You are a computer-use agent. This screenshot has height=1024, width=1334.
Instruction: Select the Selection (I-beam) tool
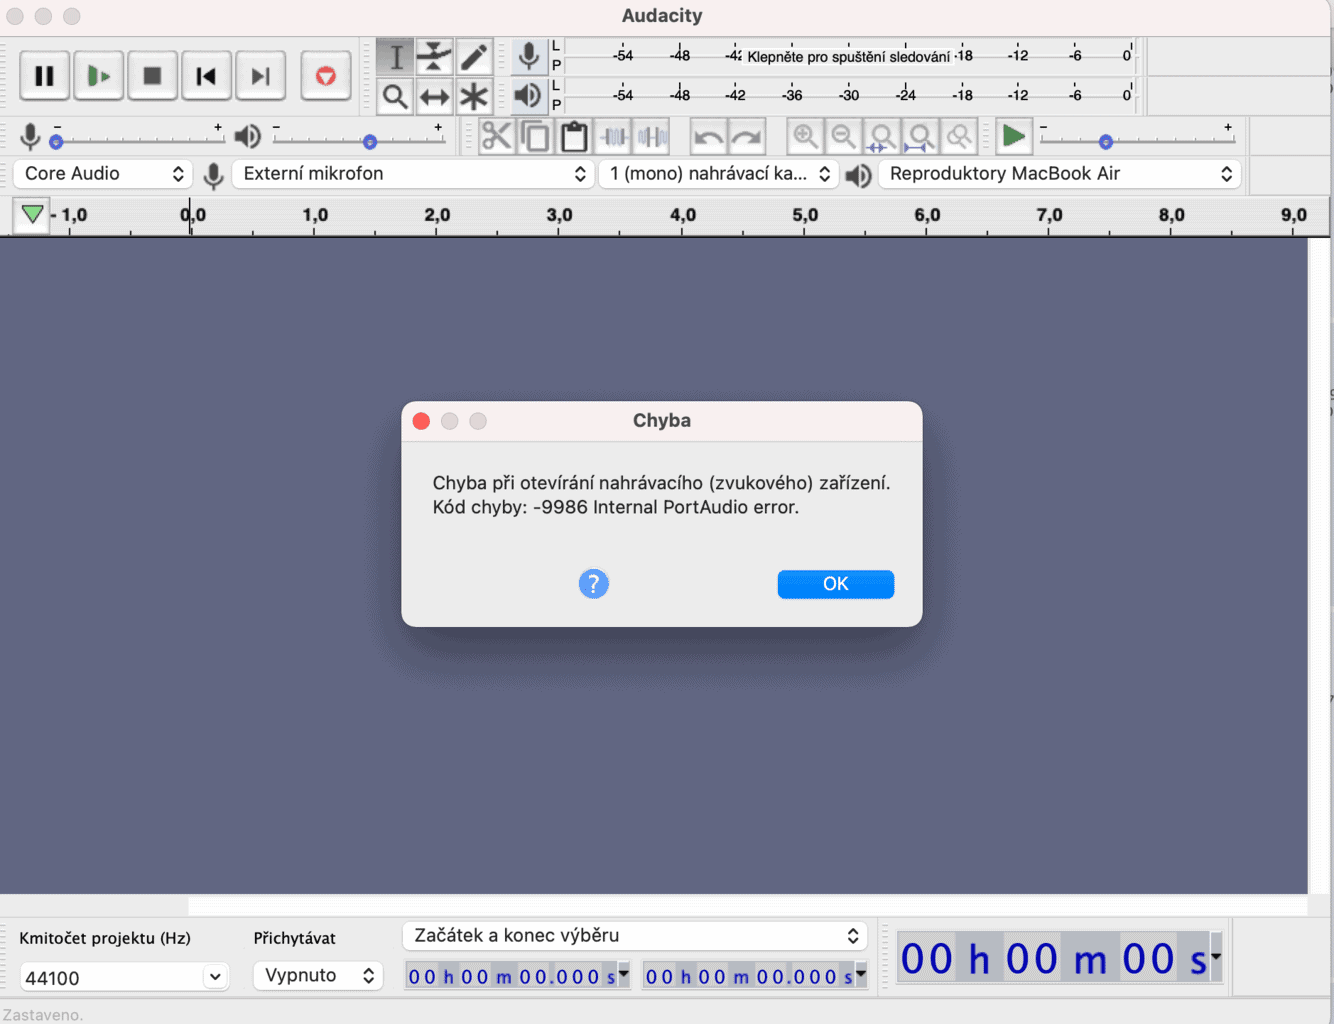395,57
